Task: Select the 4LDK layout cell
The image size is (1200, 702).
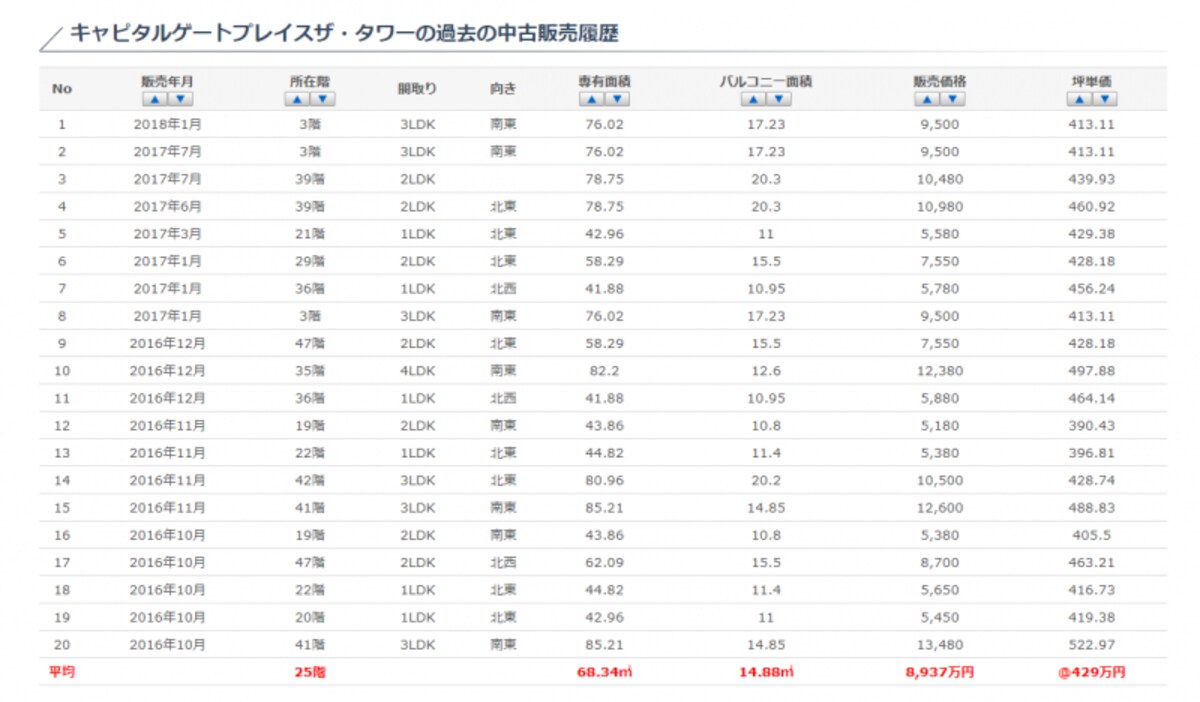Action: coord(417,371)
